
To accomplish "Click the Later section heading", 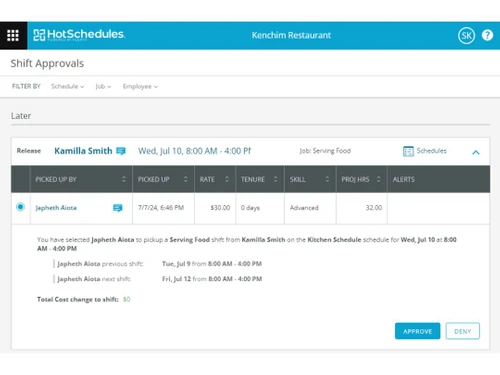I will [21, 116].
